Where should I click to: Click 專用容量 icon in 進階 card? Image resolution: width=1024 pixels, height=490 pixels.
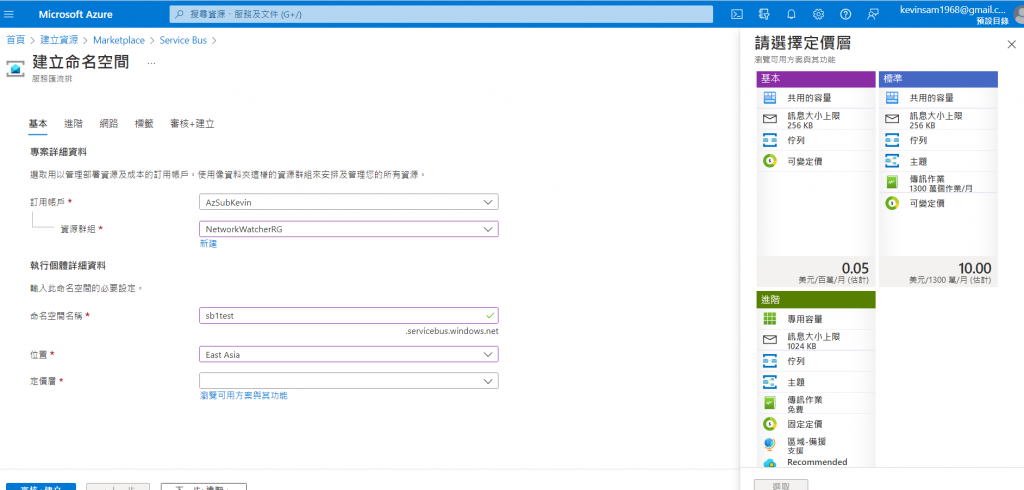770,319
